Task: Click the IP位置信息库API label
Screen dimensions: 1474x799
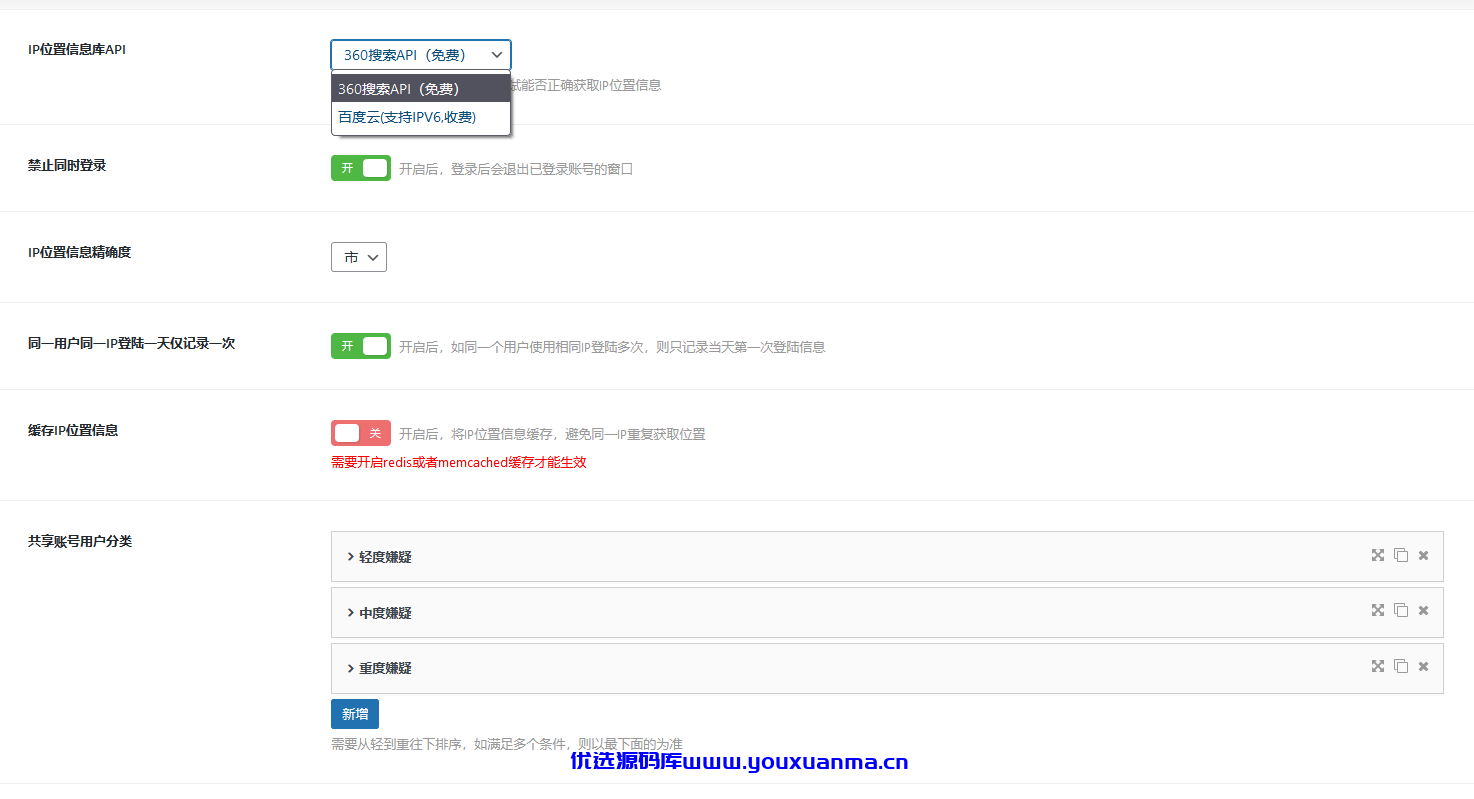Action: point(77,50)
